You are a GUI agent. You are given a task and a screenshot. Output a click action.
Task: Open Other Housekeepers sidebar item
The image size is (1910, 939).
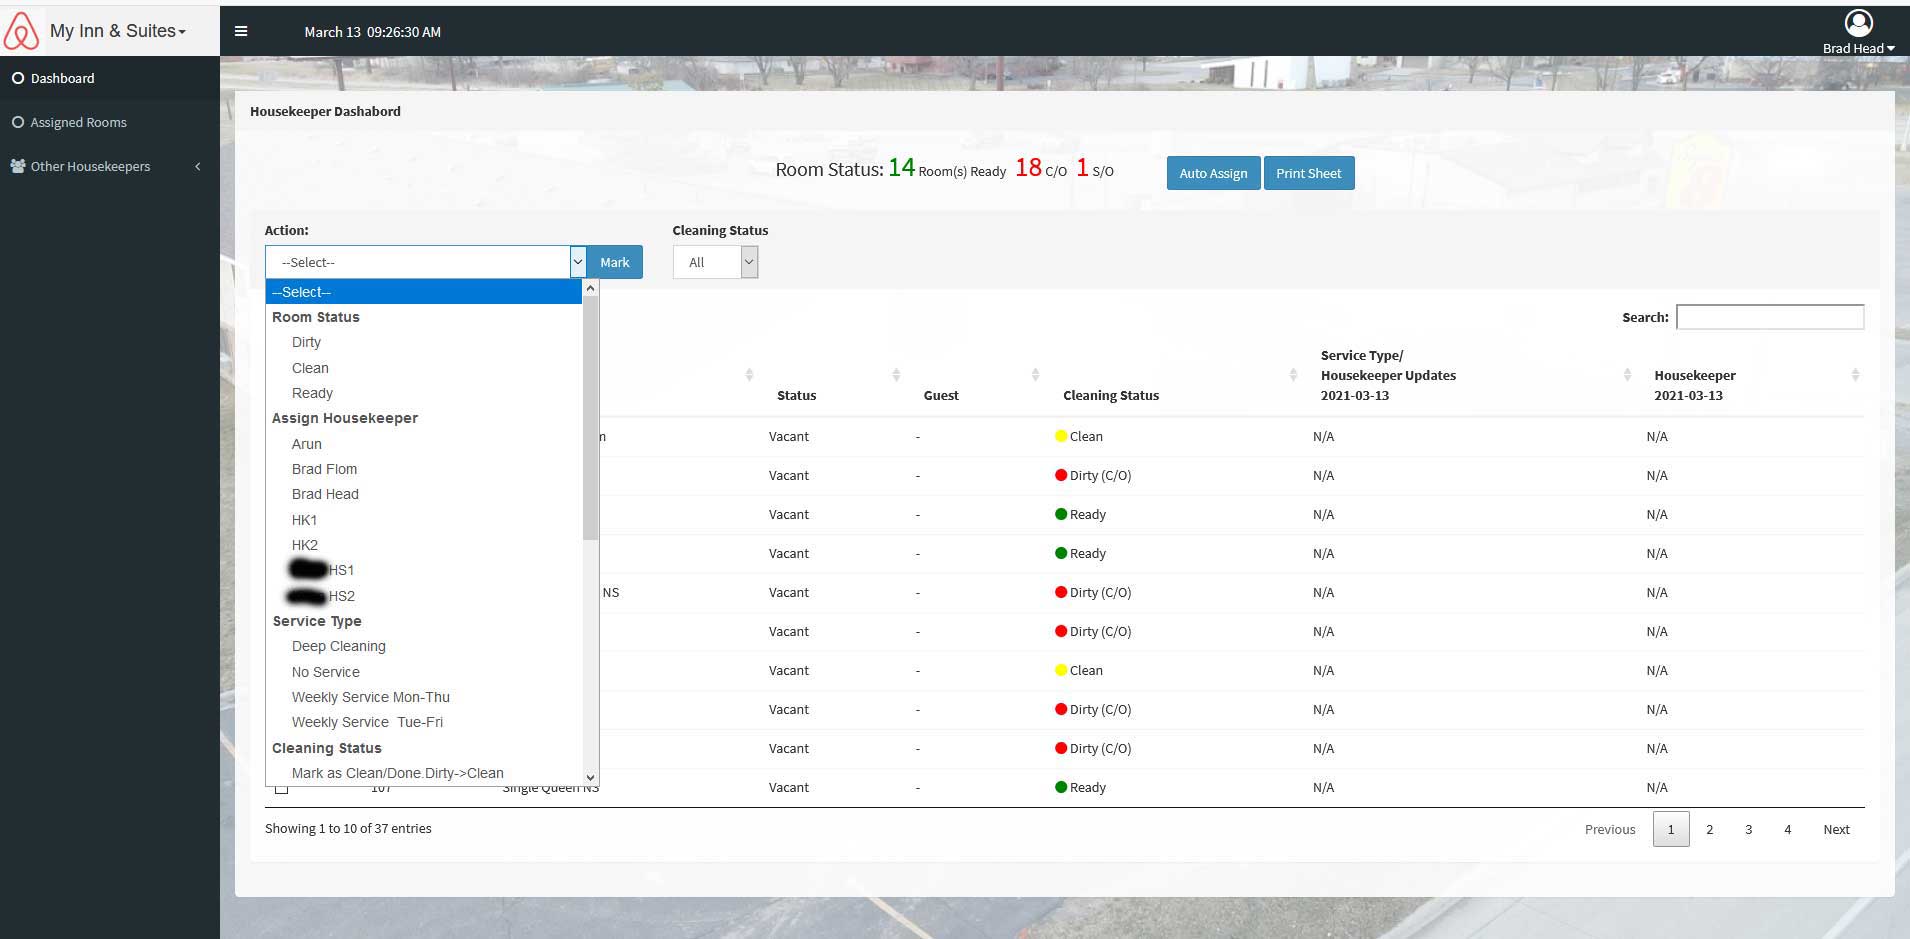110,166
